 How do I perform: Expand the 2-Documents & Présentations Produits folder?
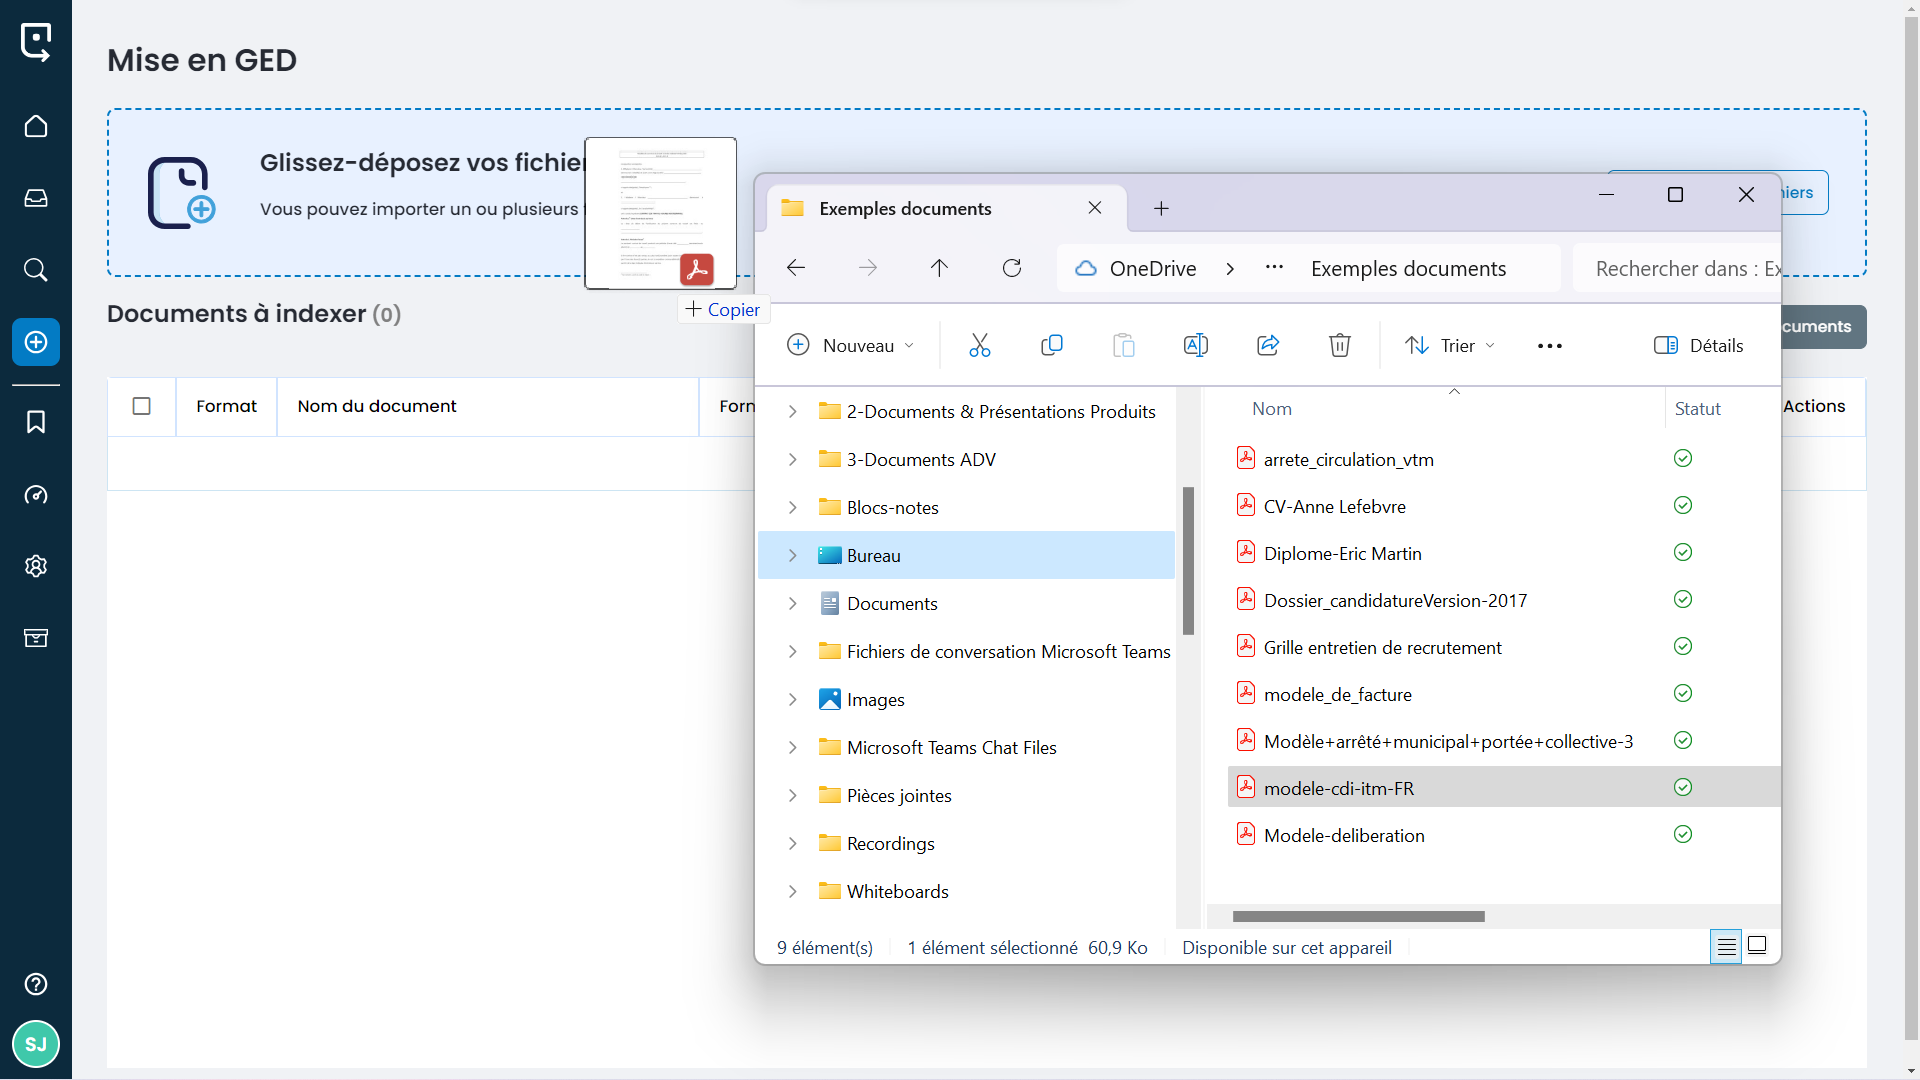793,410
